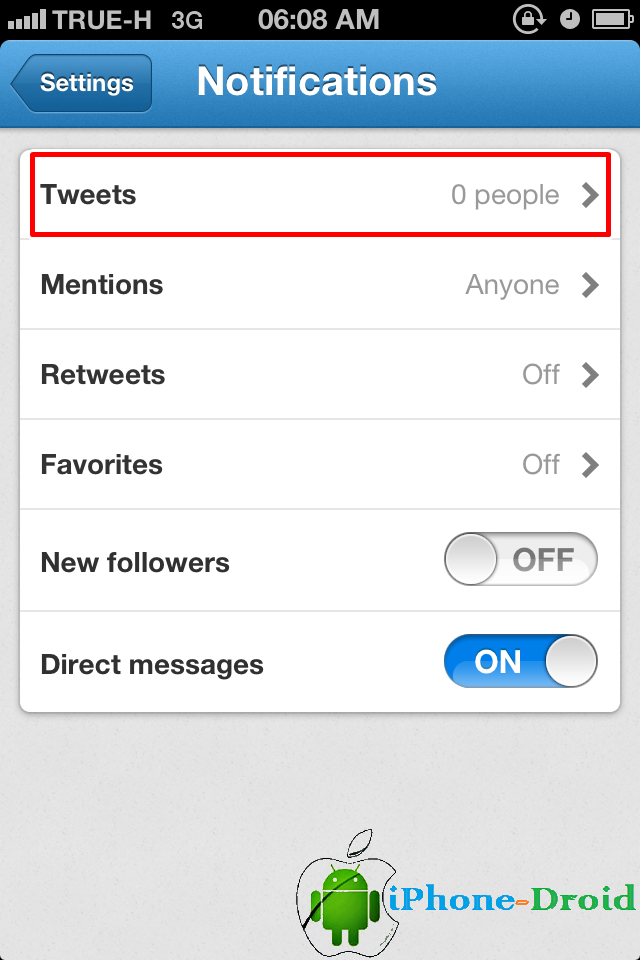Click the battery icon in status bar
Viewport: 640px width, 960px height.
(612, 20)
